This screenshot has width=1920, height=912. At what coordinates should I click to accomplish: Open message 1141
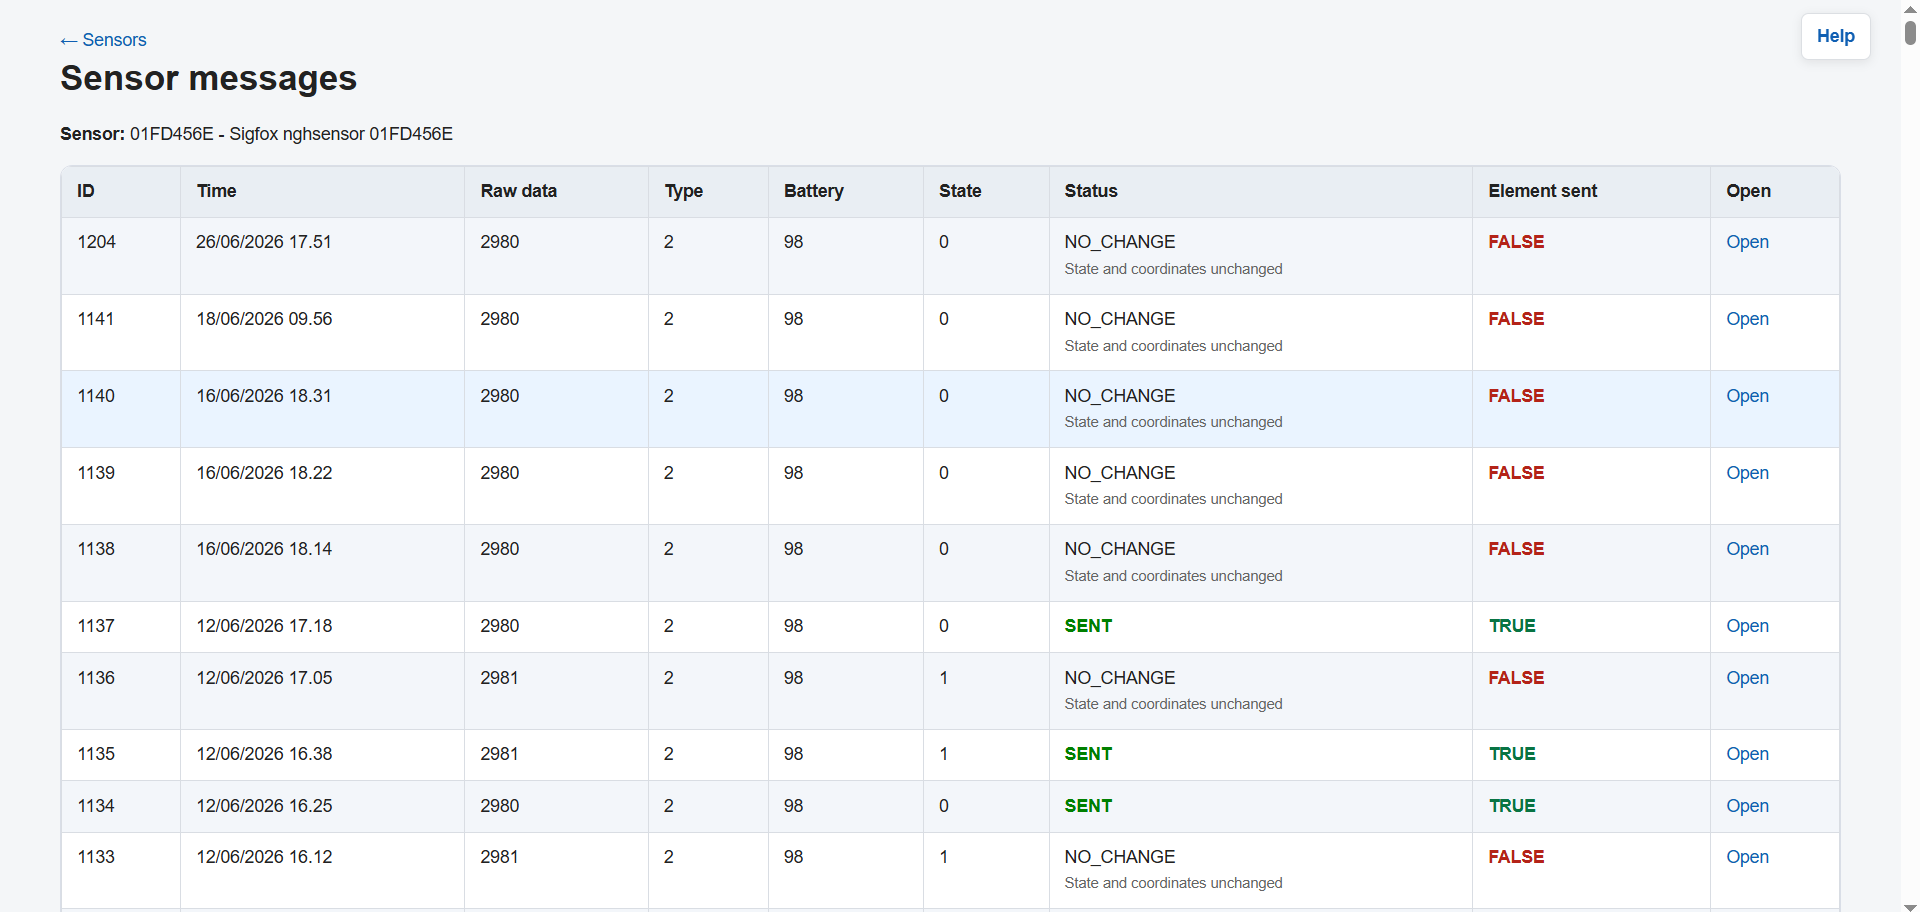click(x=1747, y=319)
